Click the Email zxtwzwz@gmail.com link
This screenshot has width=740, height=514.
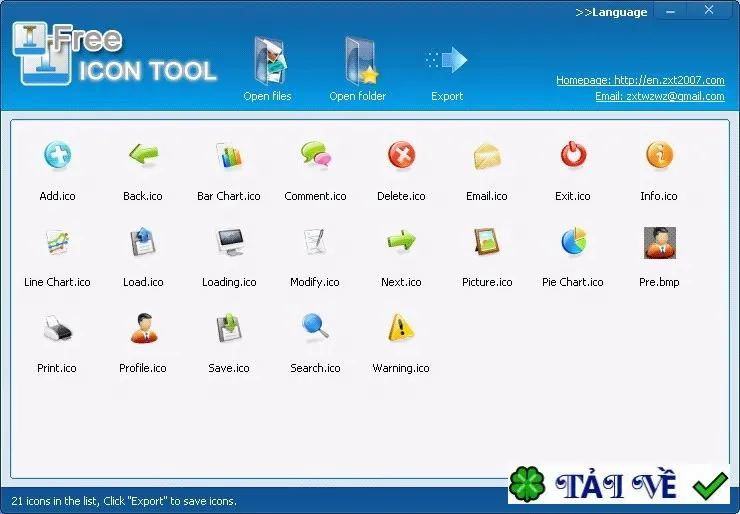click(x=660, y=96)
